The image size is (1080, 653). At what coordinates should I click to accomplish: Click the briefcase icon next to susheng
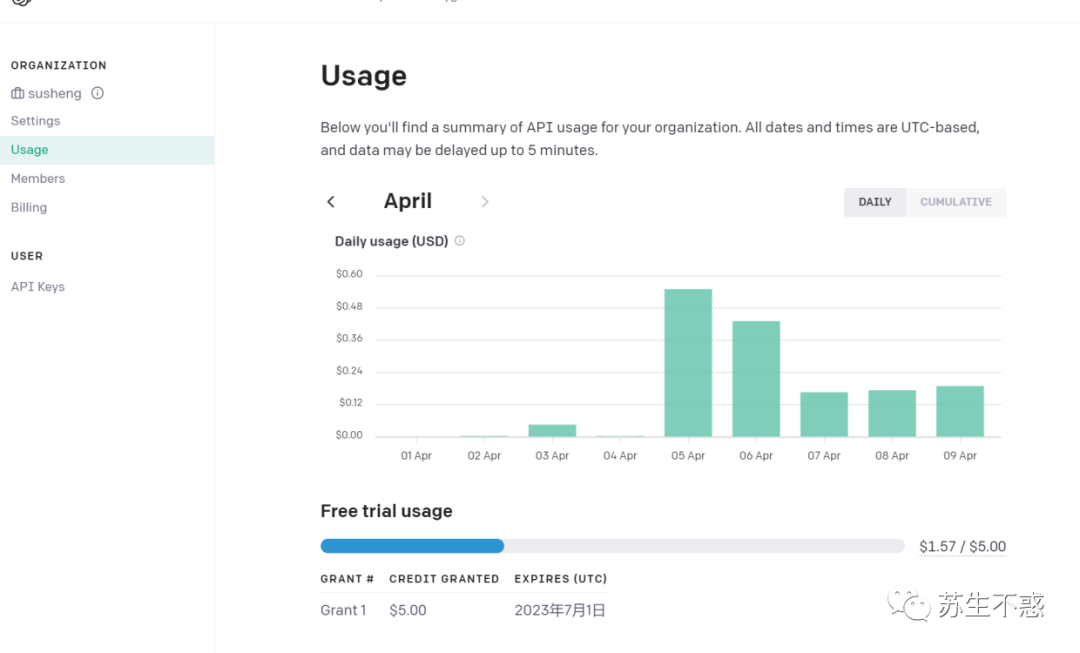tap(18, 93)
